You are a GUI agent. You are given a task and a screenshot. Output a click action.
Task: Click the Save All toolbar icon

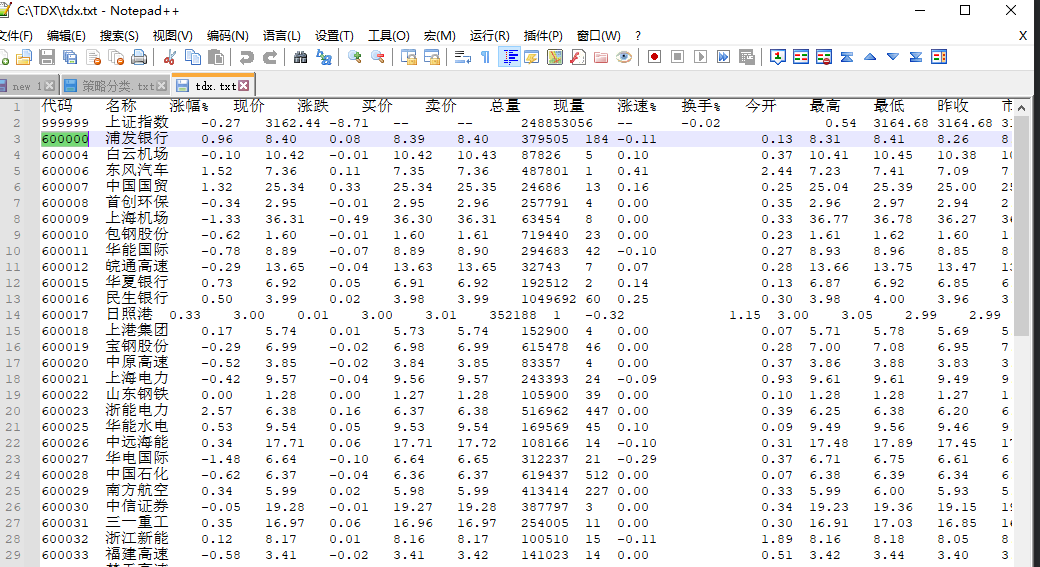point(70,57)
